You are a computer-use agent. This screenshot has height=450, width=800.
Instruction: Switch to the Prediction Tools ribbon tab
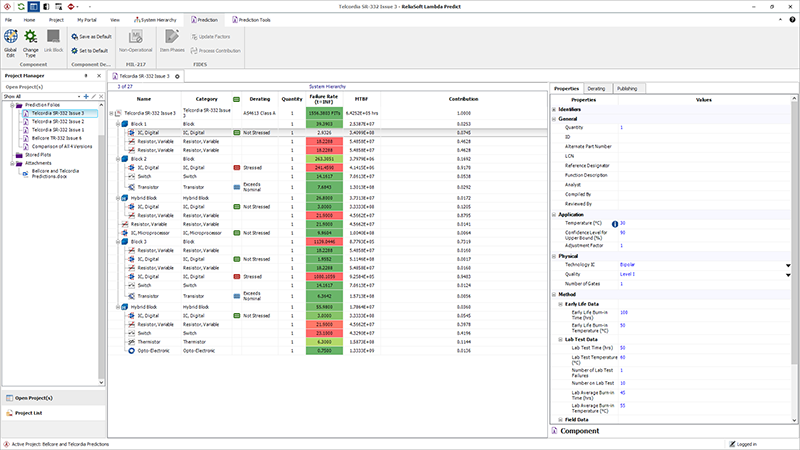pos(251,20)
